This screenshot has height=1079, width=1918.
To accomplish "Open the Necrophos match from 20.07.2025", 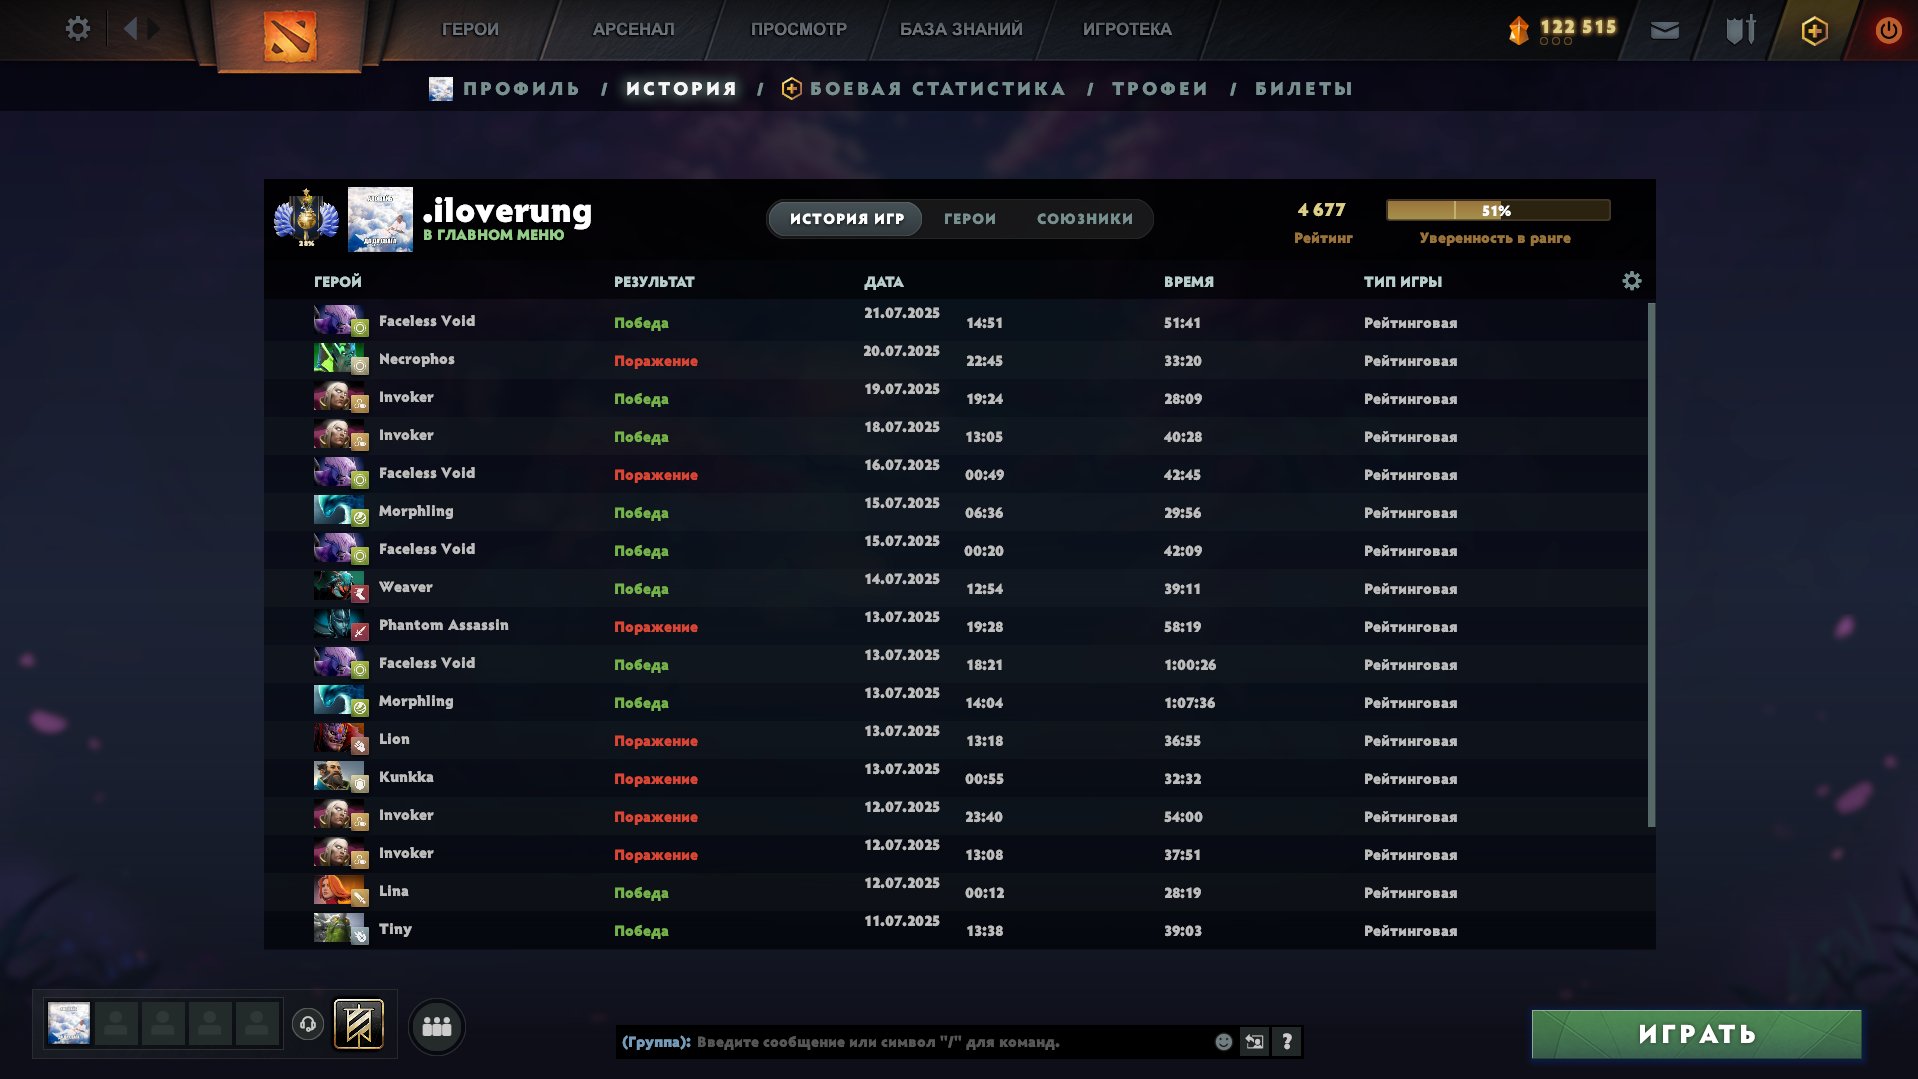I will pyautogui.click(x=955, y=359).
